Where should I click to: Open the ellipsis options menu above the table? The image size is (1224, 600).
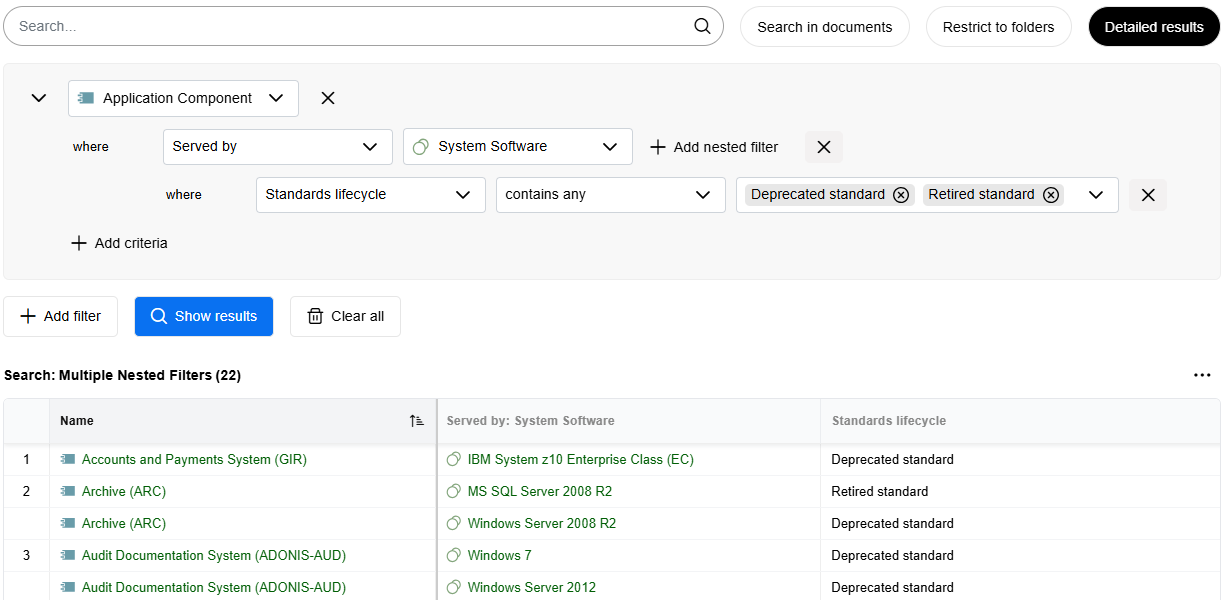coord(1202,375)
